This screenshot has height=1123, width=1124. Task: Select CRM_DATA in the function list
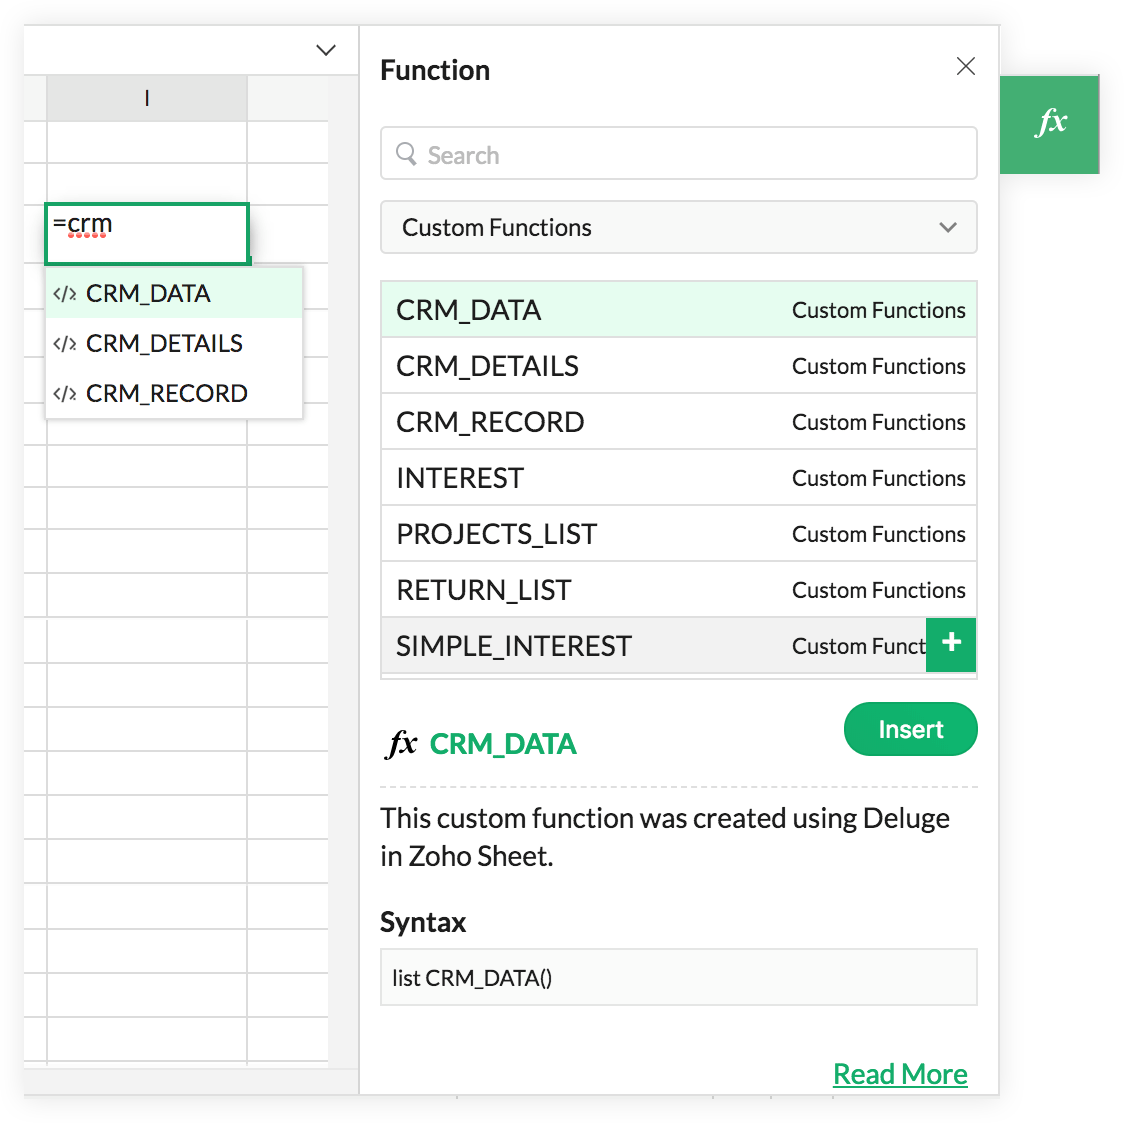(679, 310)
